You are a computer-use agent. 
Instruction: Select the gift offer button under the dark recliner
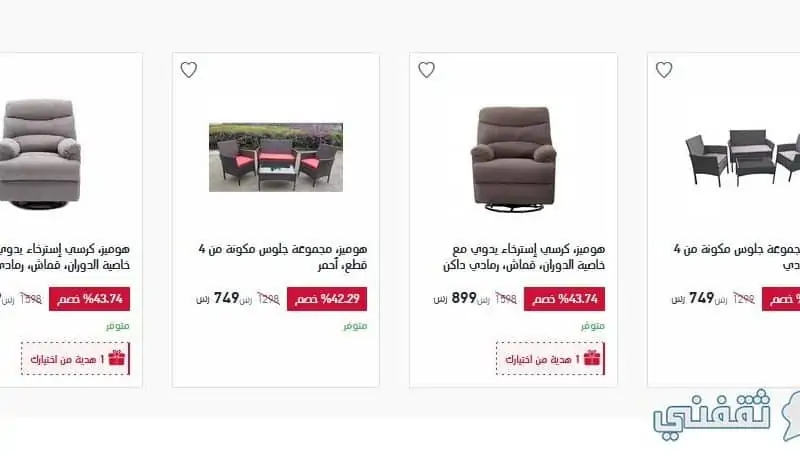pos(550,359)
